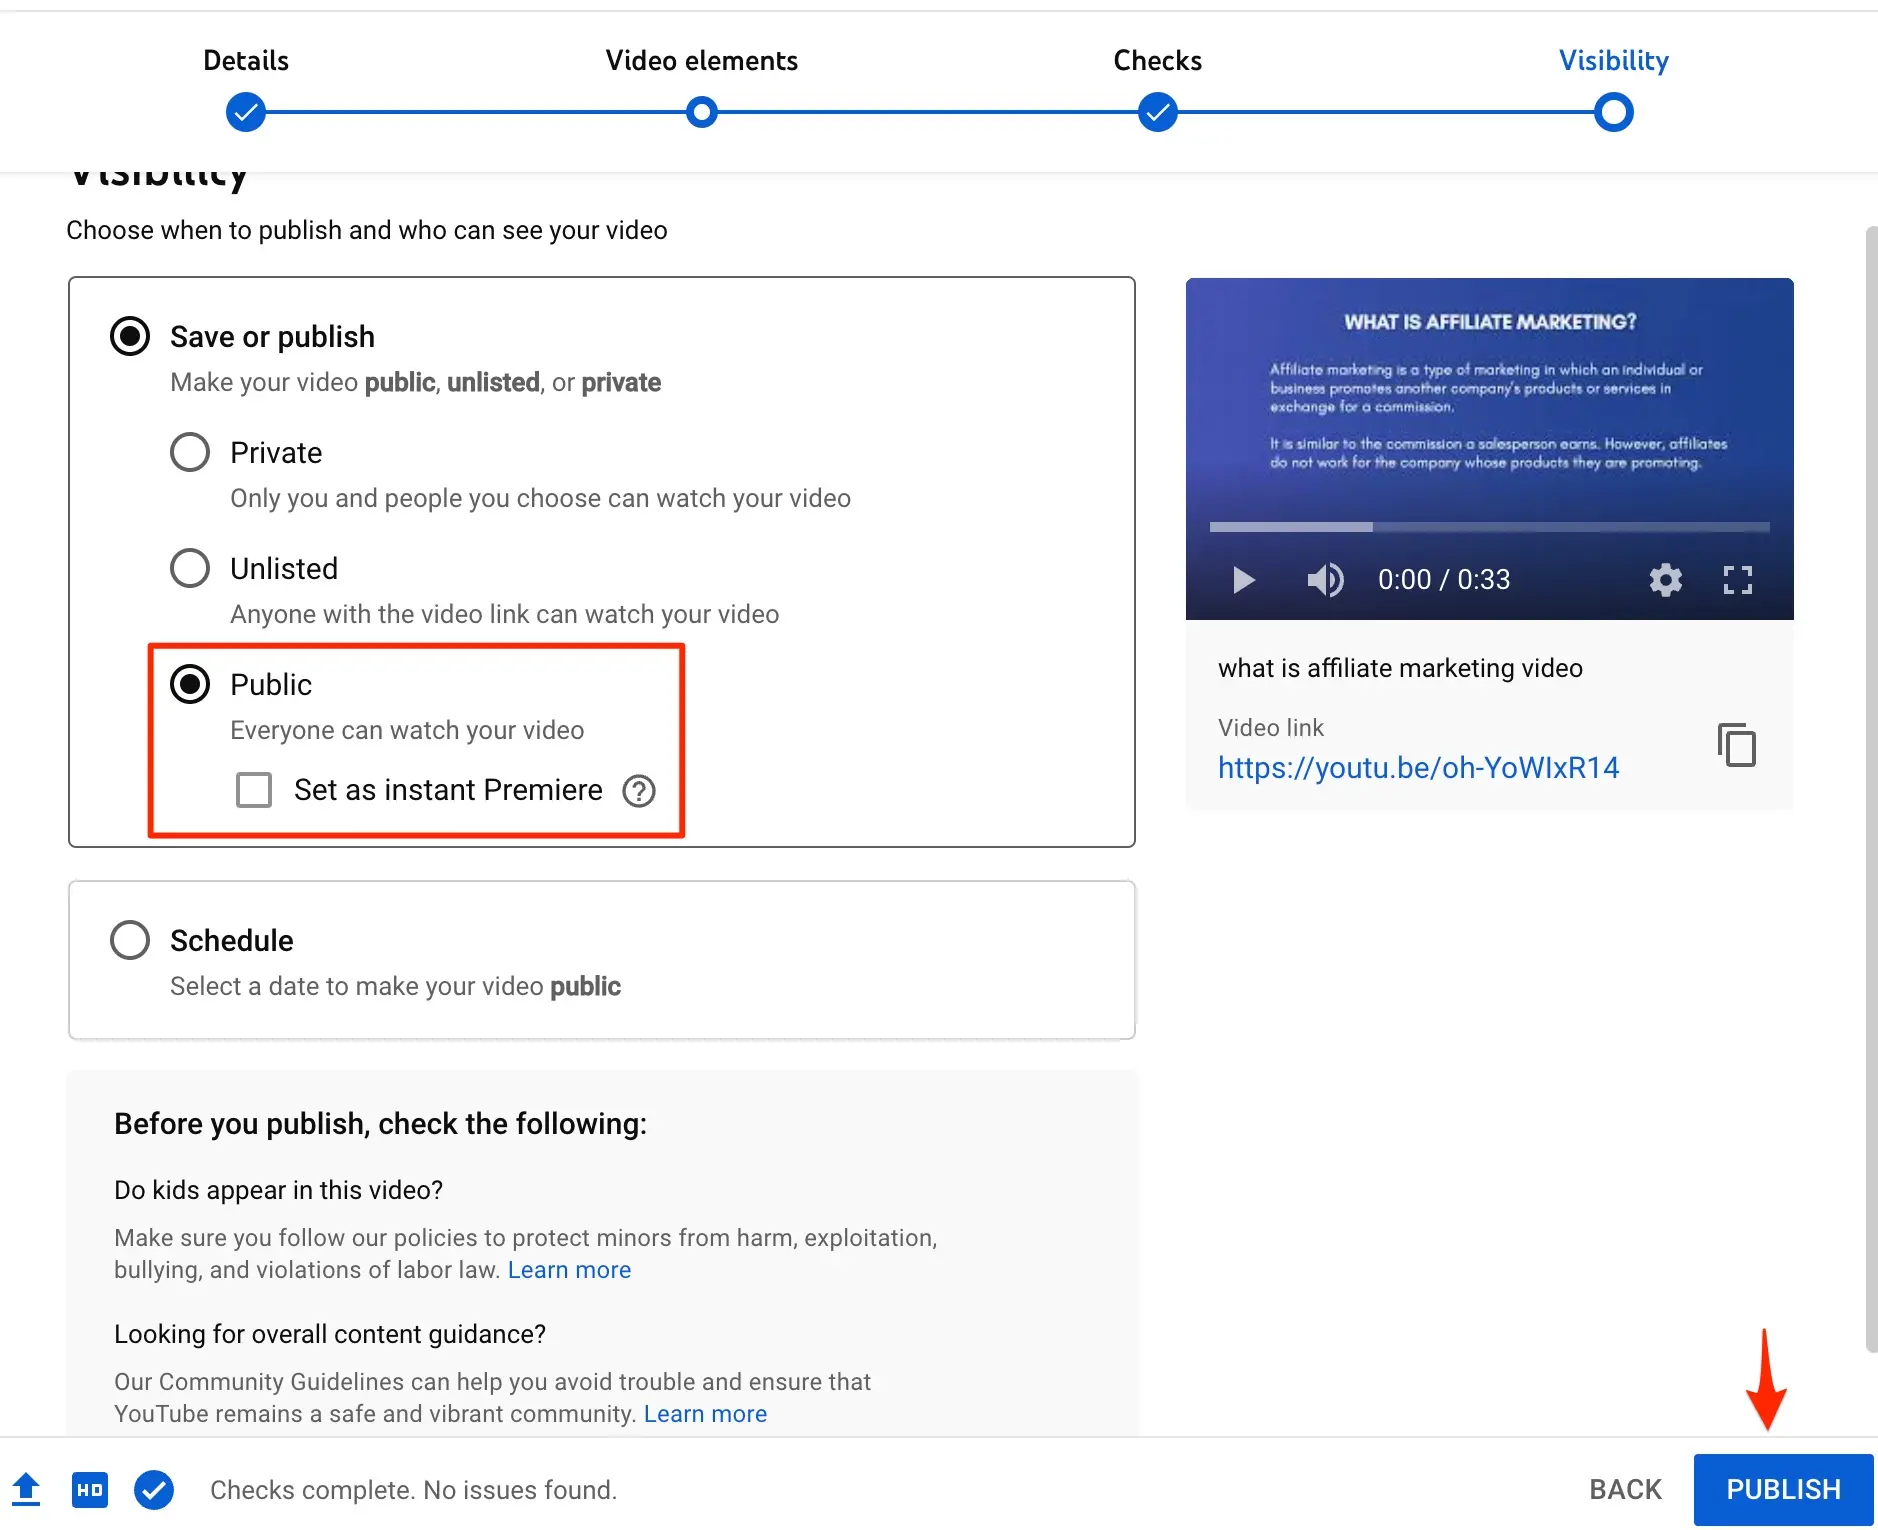
Task: Choose the Schedule radio option
Action: 130,940
